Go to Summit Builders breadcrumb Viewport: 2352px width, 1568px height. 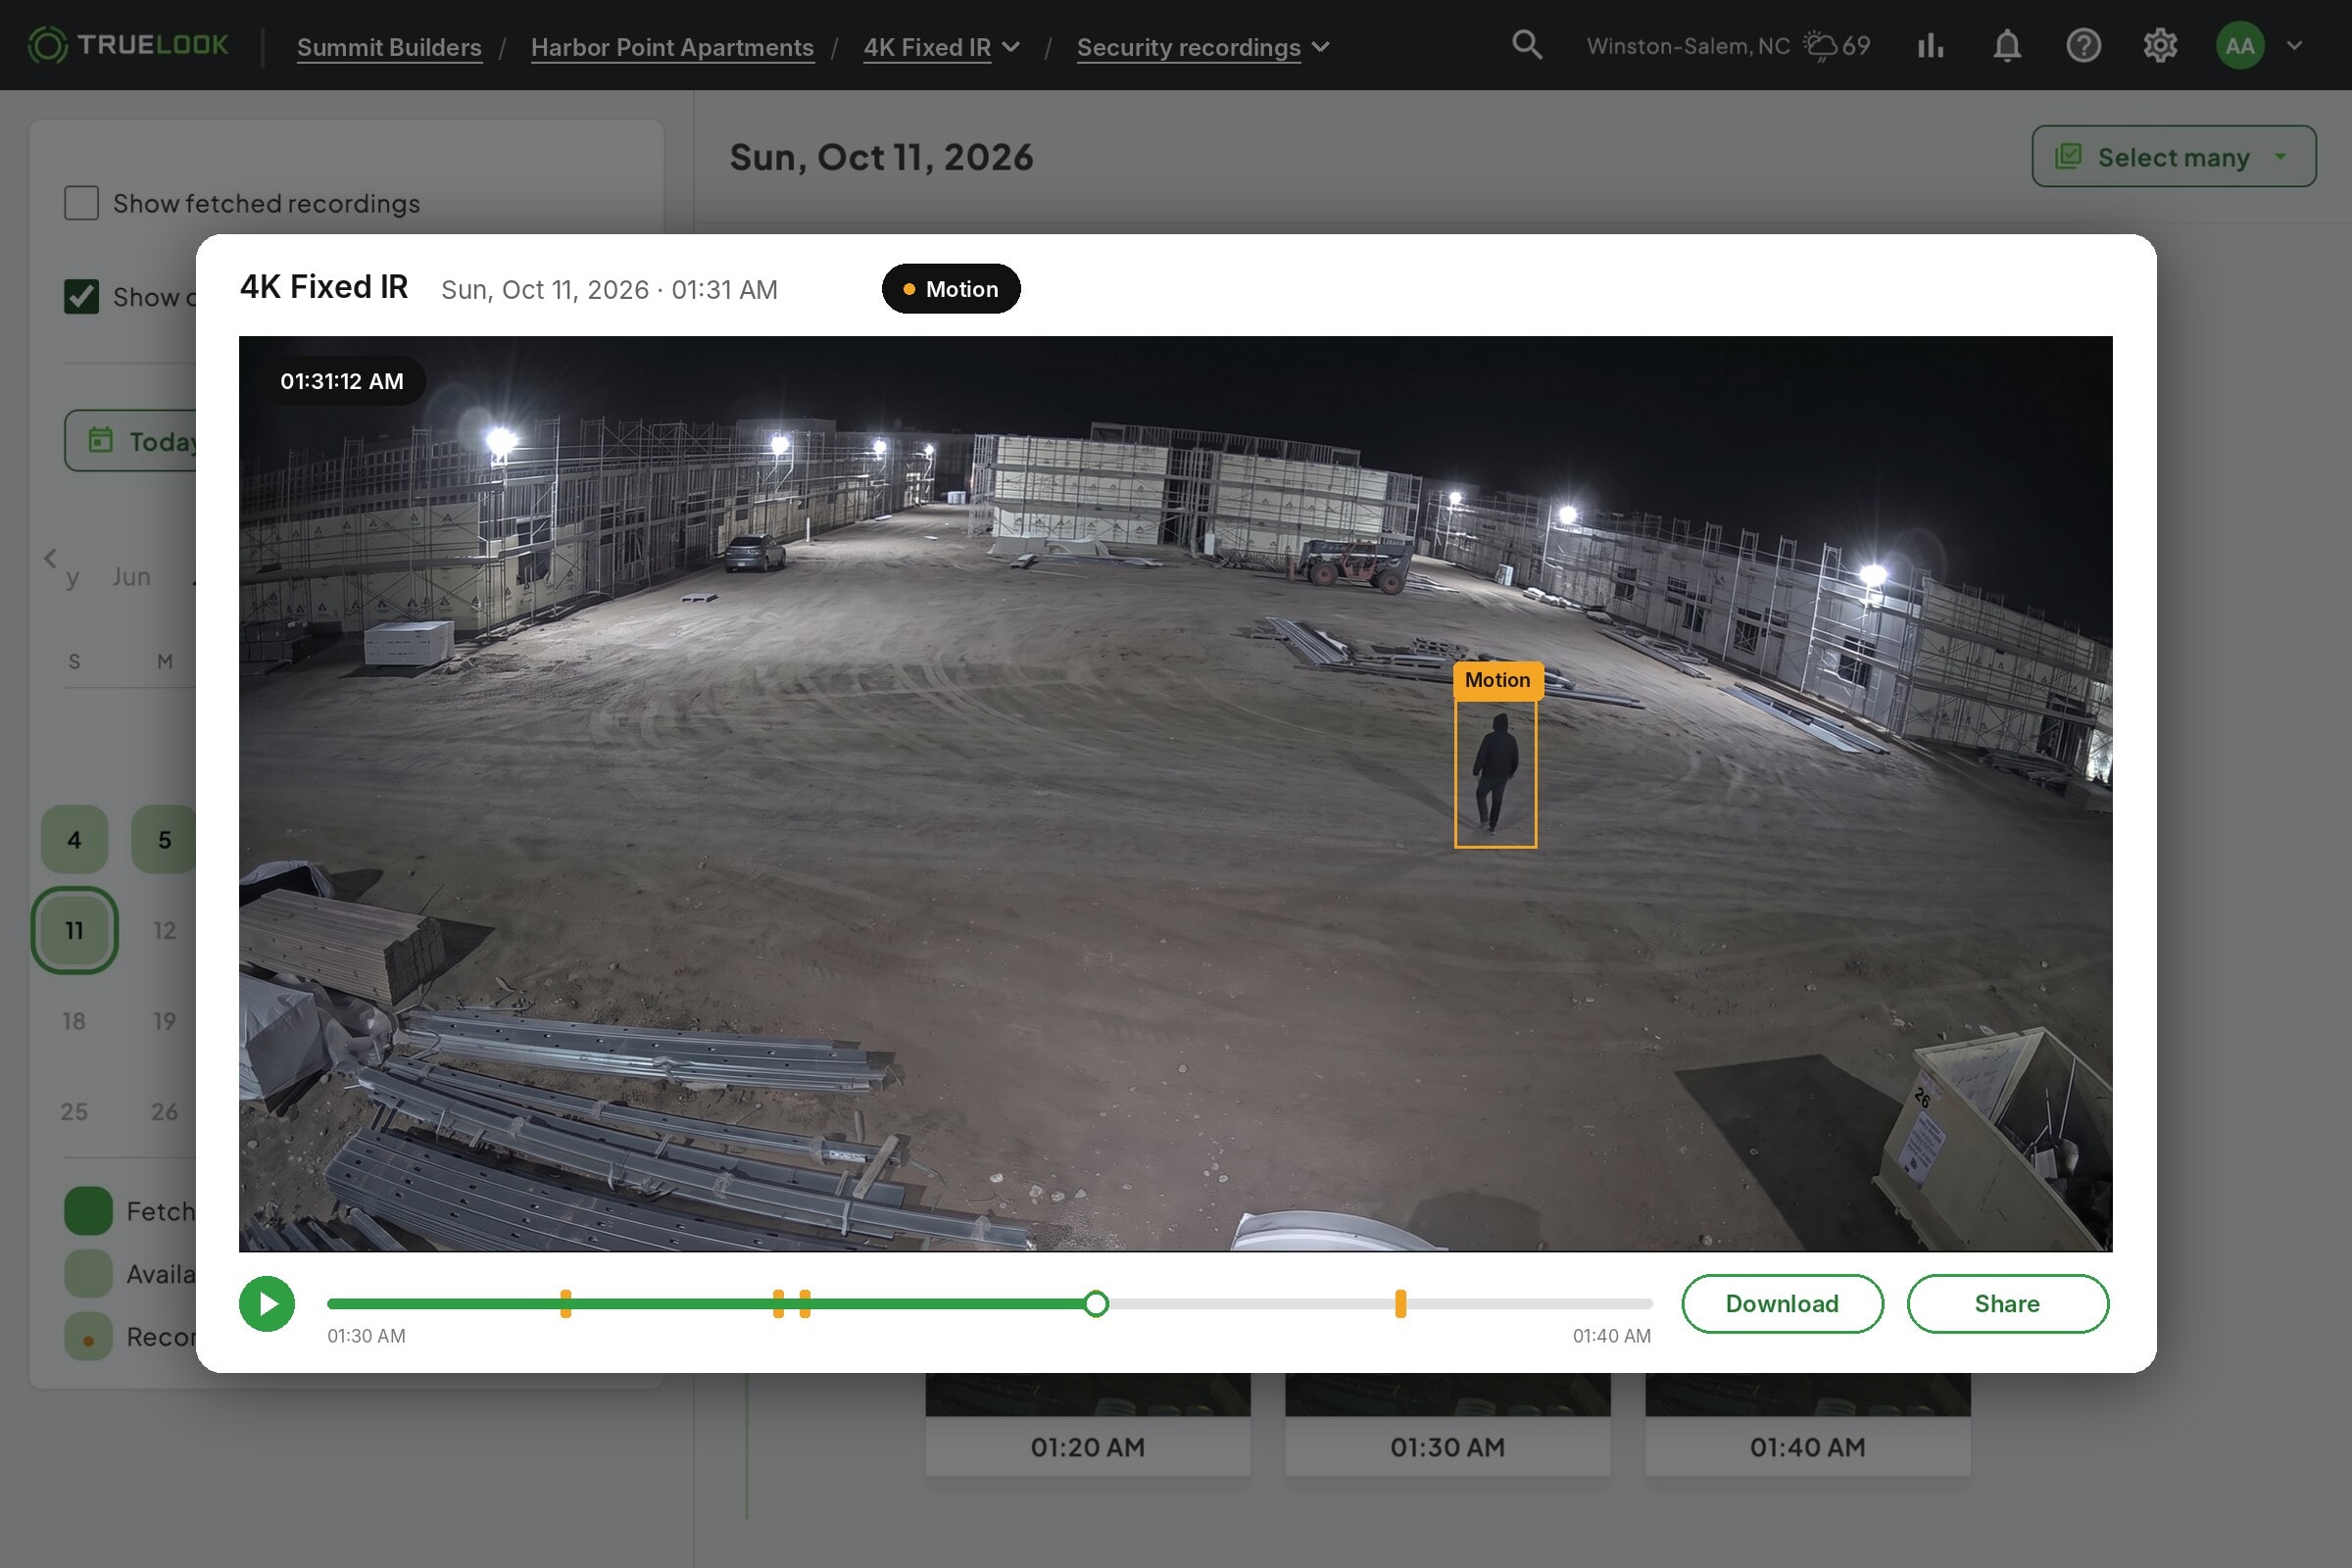coord(389,47)
